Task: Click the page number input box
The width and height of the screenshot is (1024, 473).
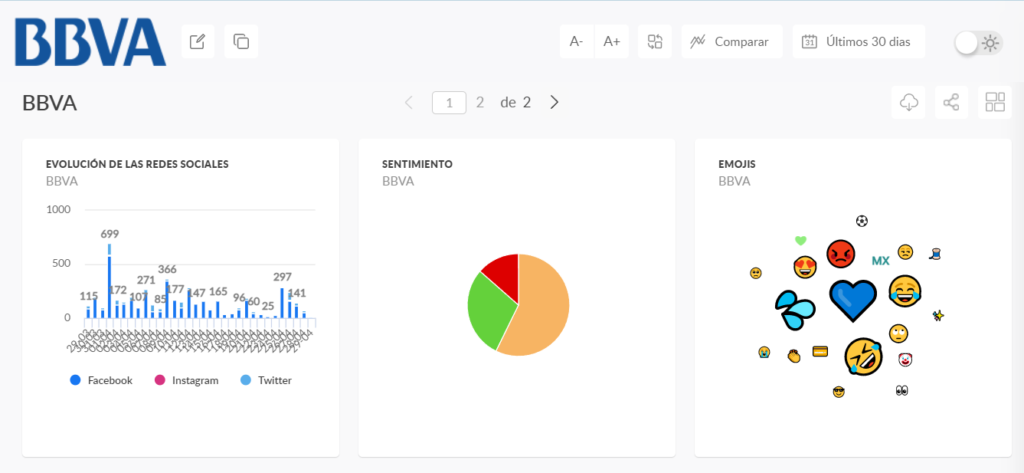Action: (x=449, y=103)
